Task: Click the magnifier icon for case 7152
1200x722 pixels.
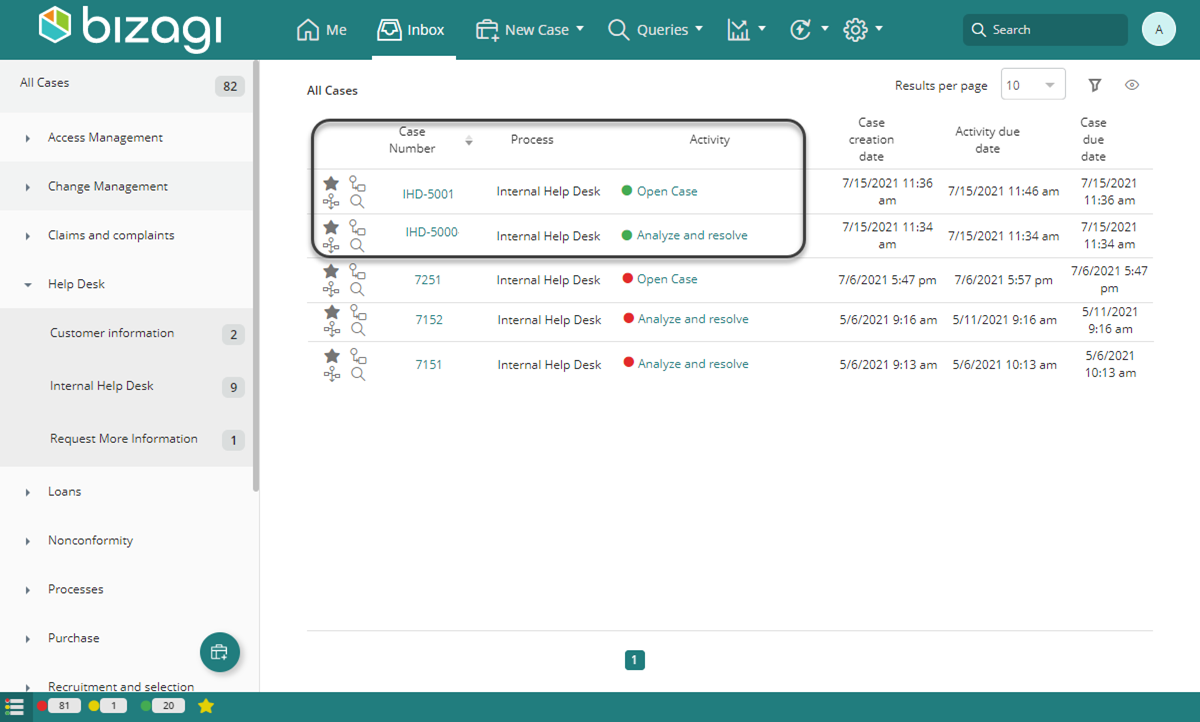Action: pyautogui.click(x=358, y=329)
